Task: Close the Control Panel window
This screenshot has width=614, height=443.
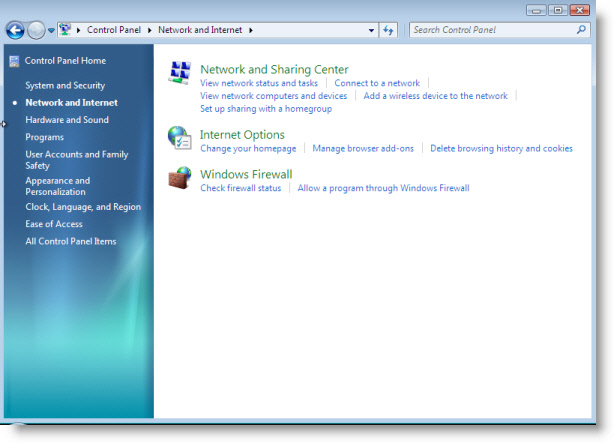Action: pyautogui.click(x=580, y=10)
